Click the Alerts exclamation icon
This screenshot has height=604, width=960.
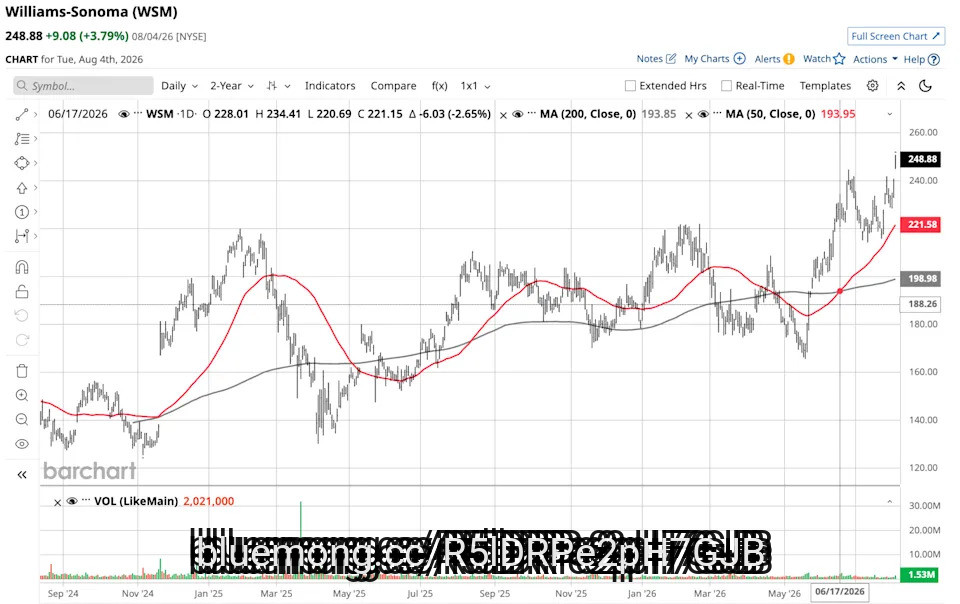(x=789, y=59)
